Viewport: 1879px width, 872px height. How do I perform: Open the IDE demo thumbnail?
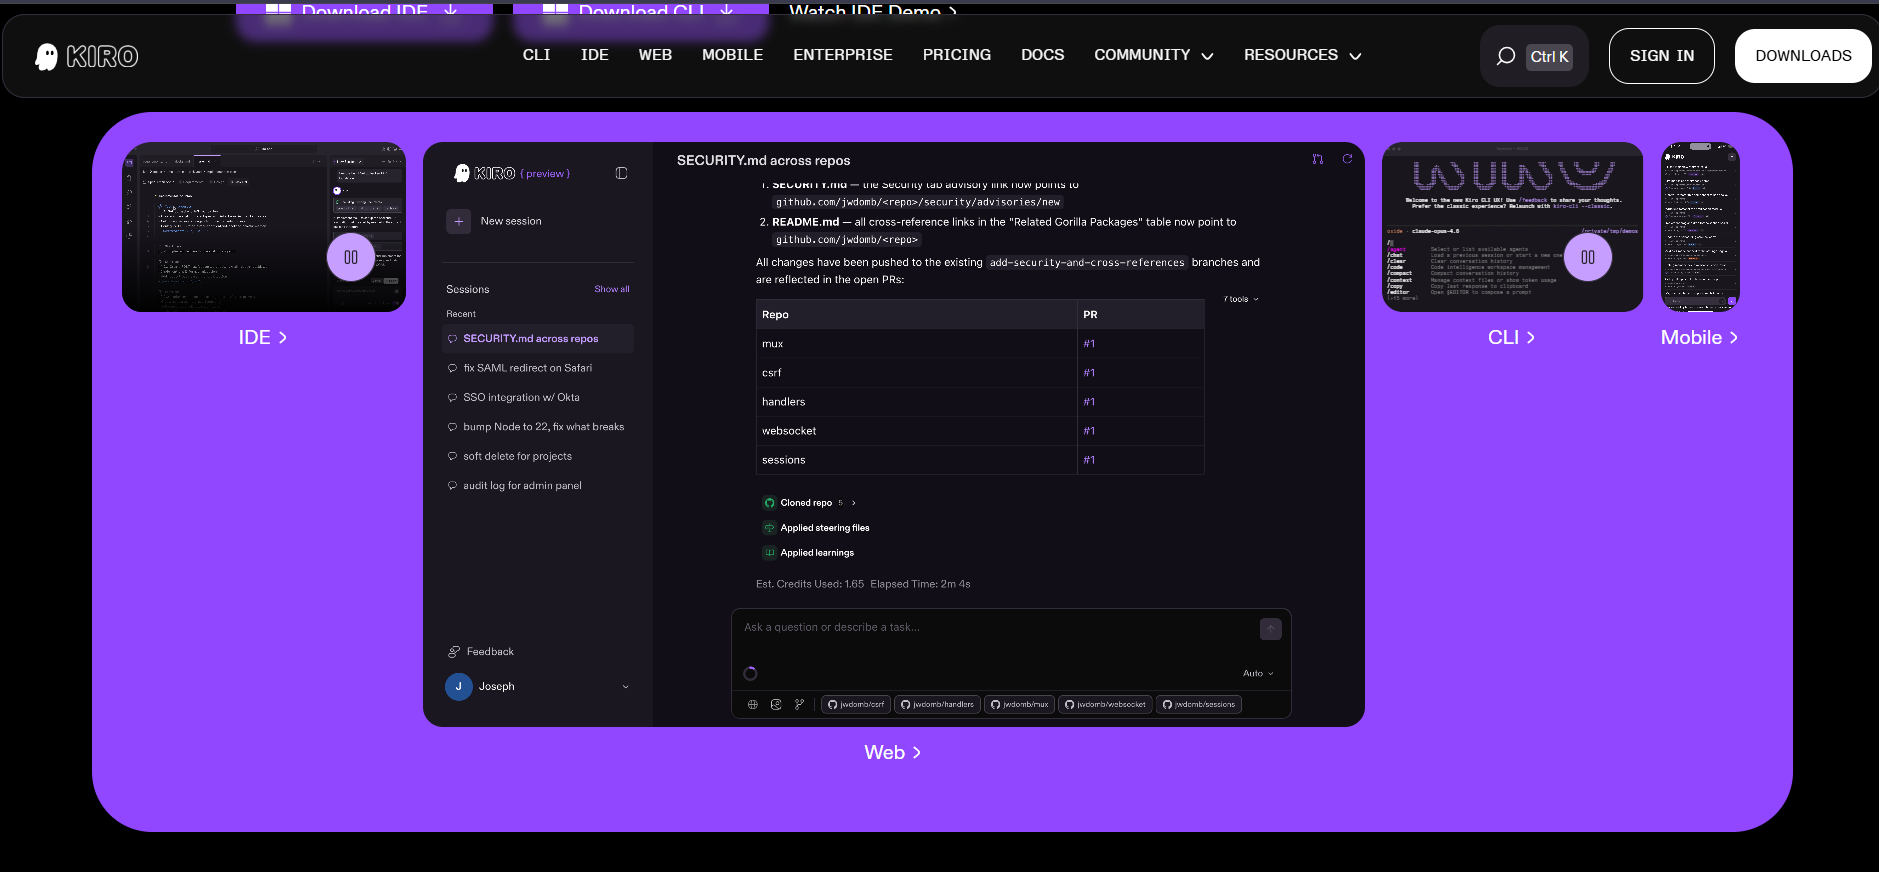[x=264, y=227]
